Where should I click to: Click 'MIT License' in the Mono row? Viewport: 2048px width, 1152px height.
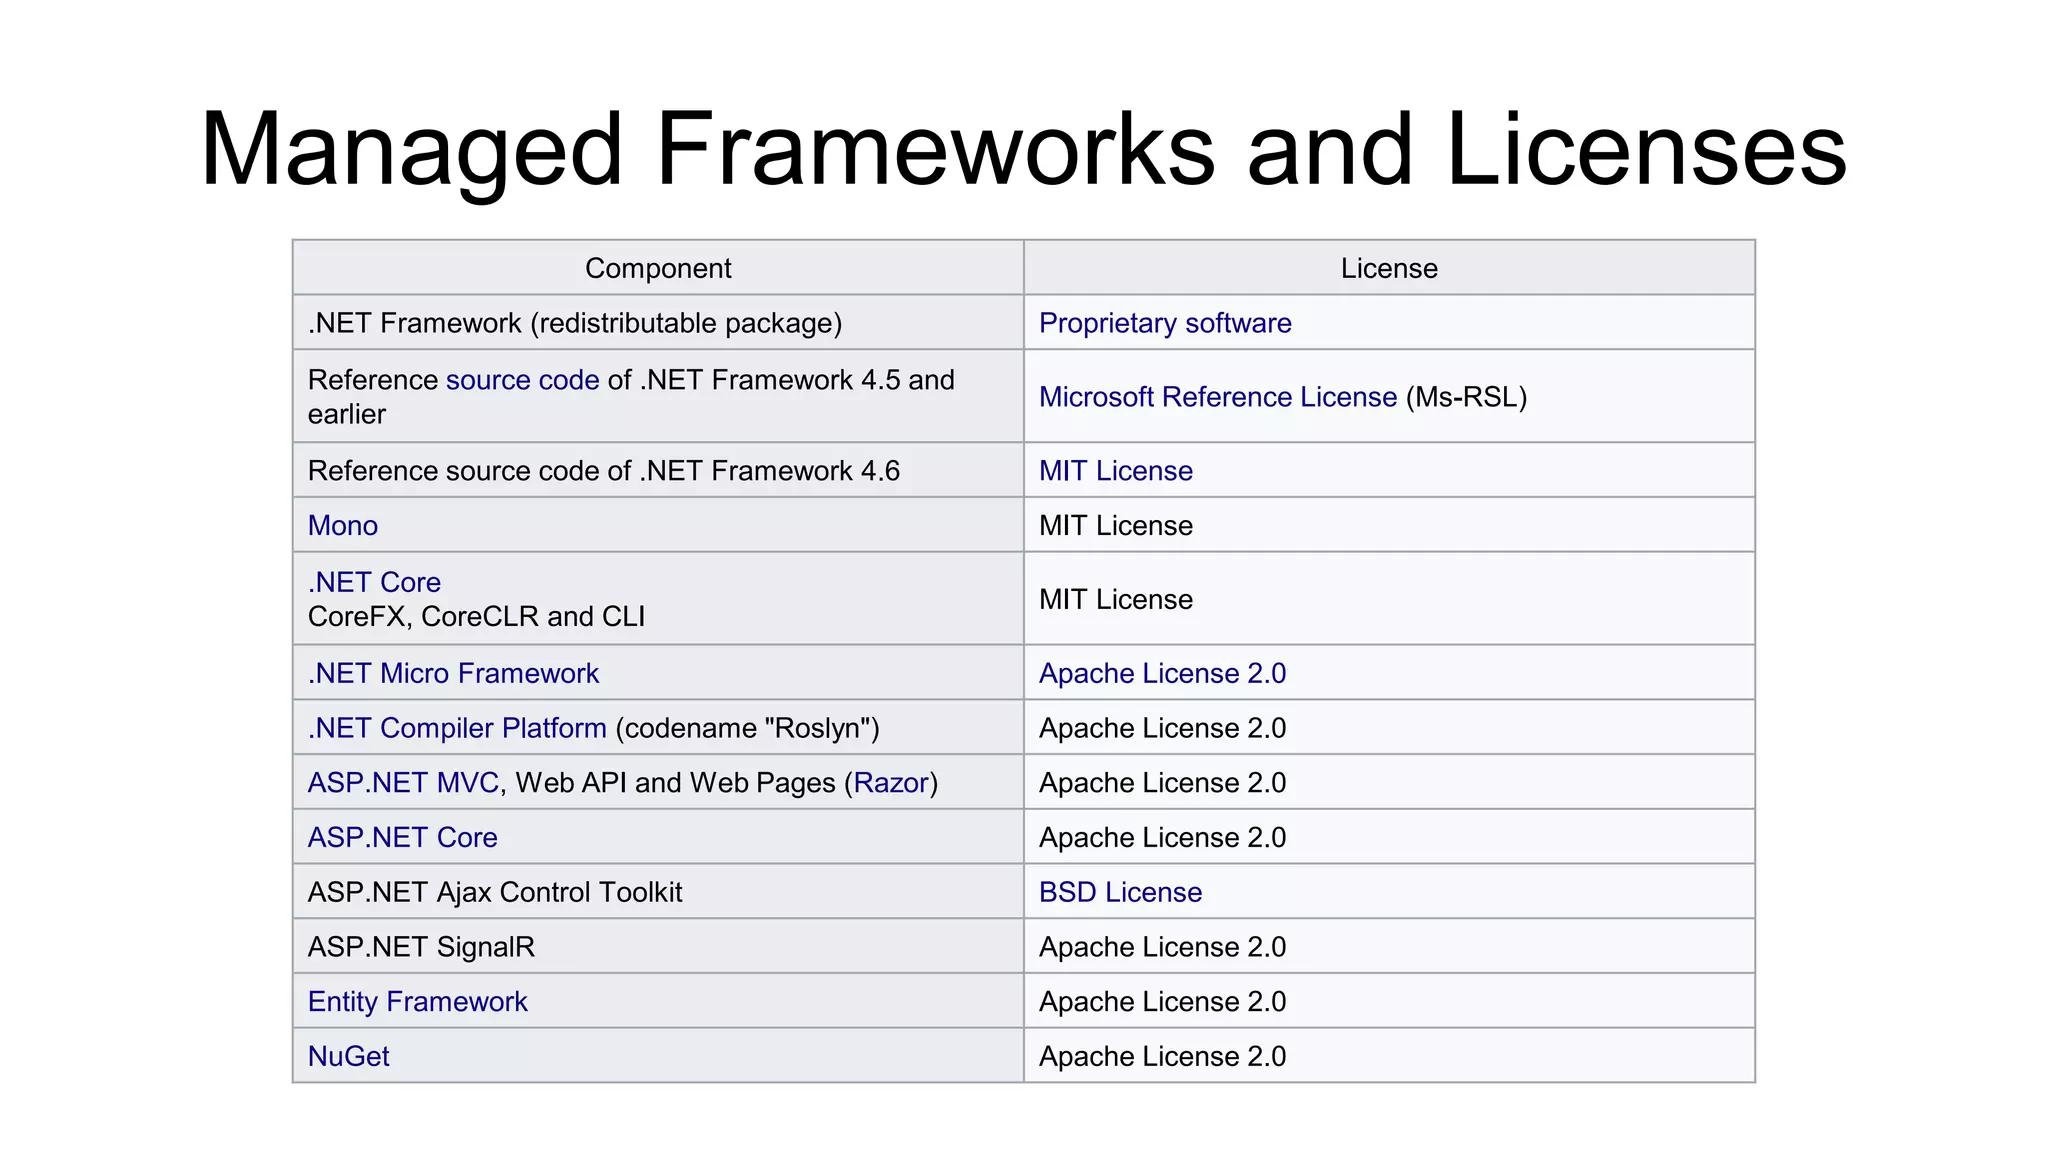[x=1116, y=526]
